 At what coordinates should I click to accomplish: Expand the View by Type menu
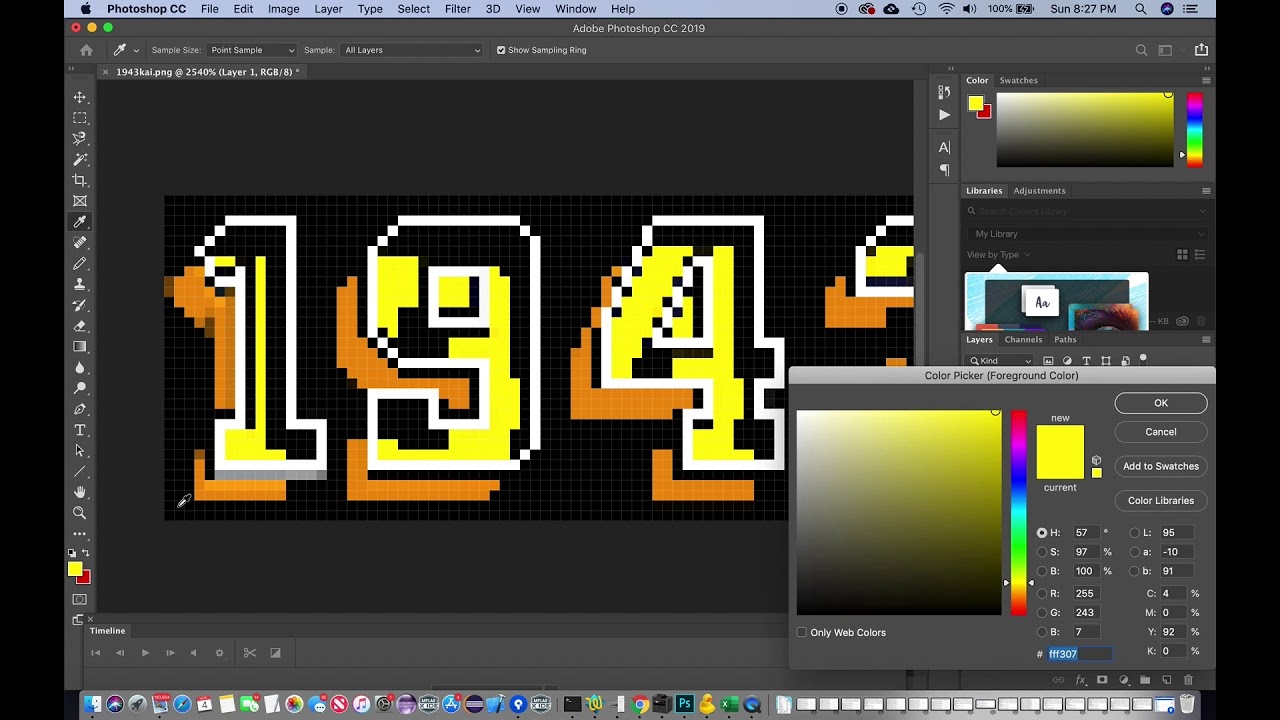coord(998,255)
